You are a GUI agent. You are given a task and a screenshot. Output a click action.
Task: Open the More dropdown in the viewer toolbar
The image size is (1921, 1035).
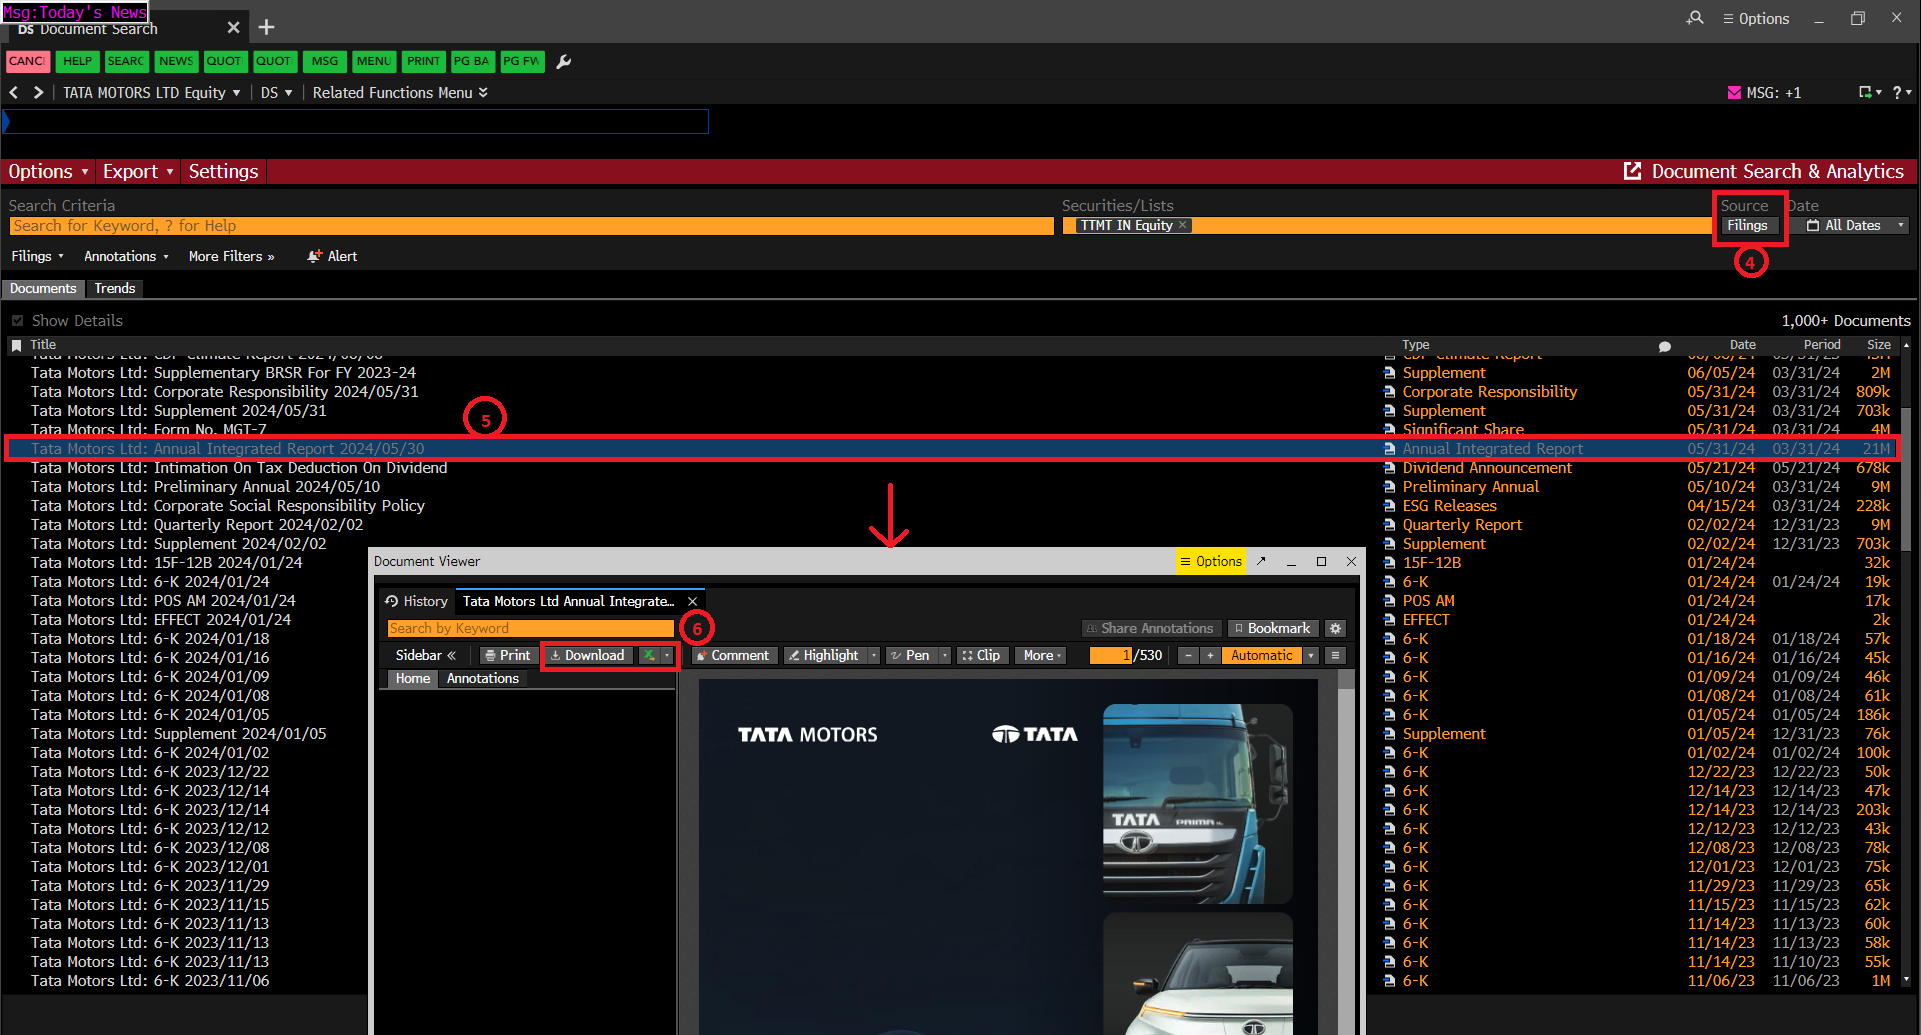tap(1041, 655)
